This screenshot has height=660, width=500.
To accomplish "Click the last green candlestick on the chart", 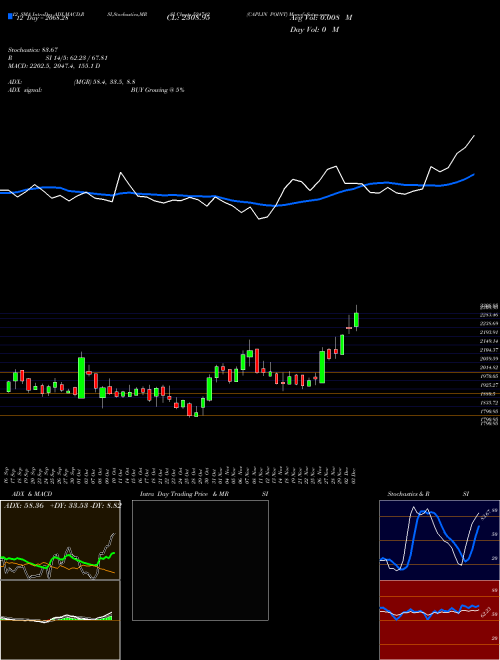I will tap(356, 320).
